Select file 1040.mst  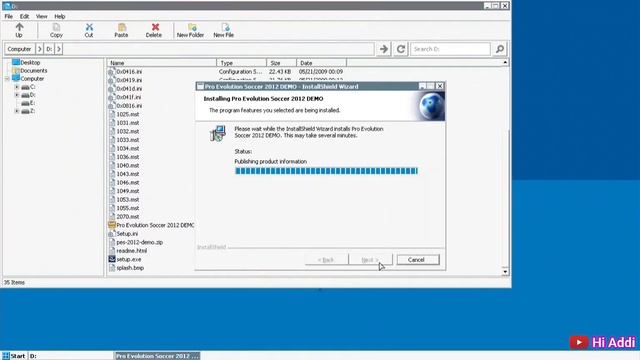[x=124, y=166]
